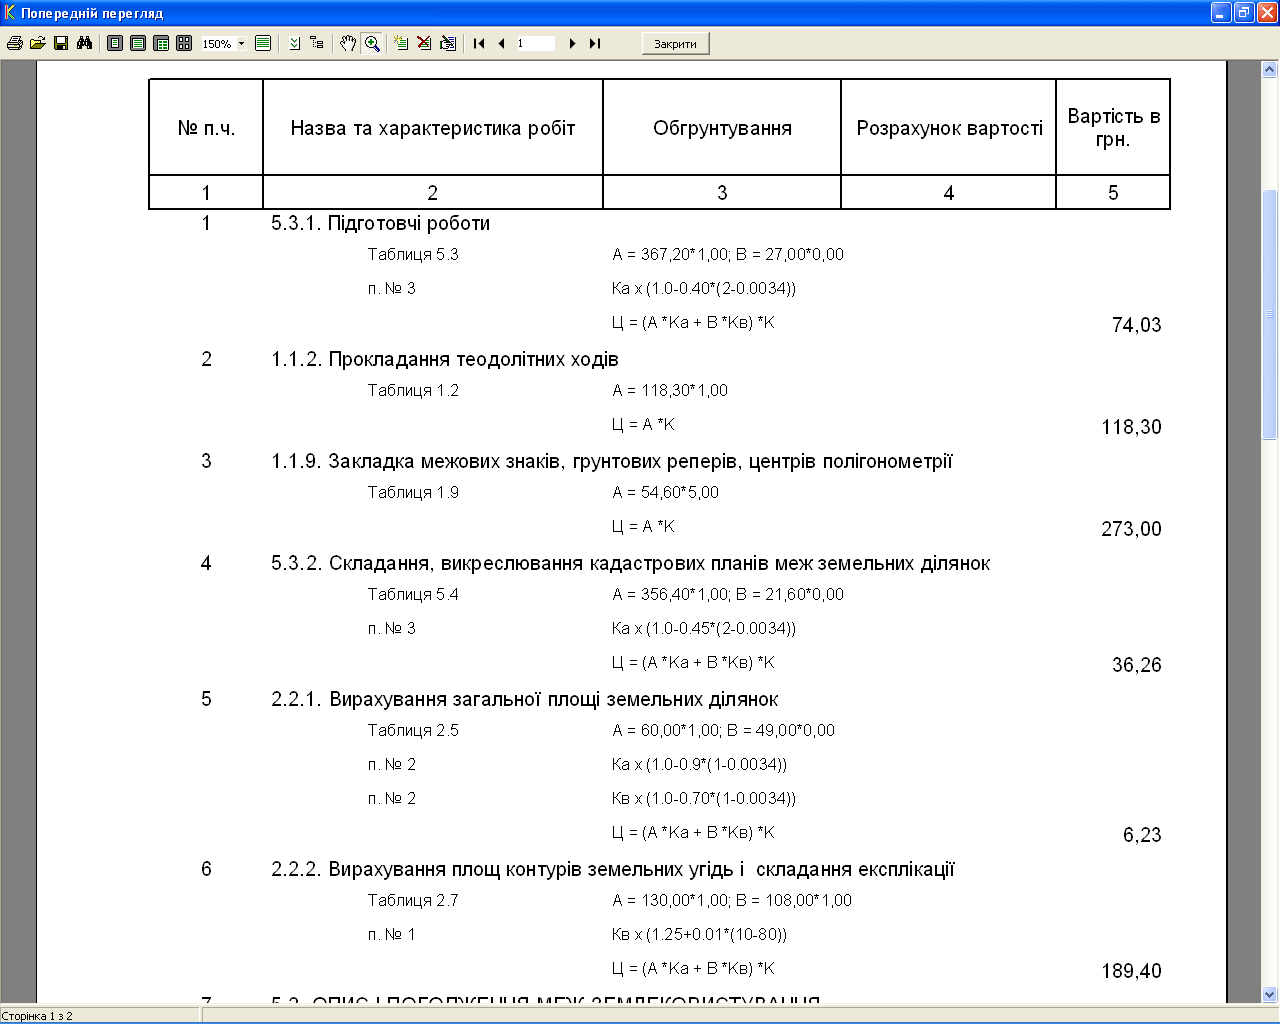1280x1024 pixels.
Task: Click the Print icon in the toolbar
Action: click(15, 43)
